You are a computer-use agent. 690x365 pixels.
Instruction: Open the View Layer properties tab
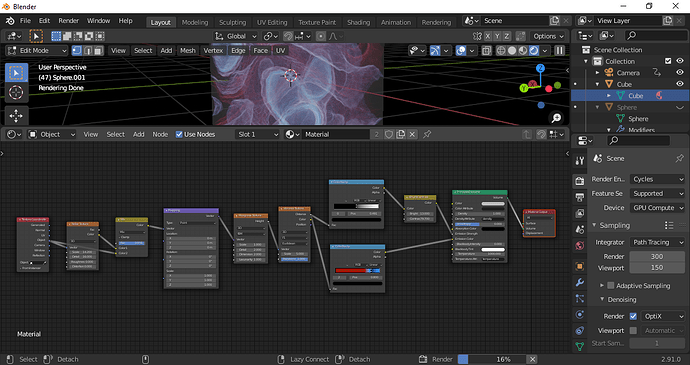coord(580,213)
